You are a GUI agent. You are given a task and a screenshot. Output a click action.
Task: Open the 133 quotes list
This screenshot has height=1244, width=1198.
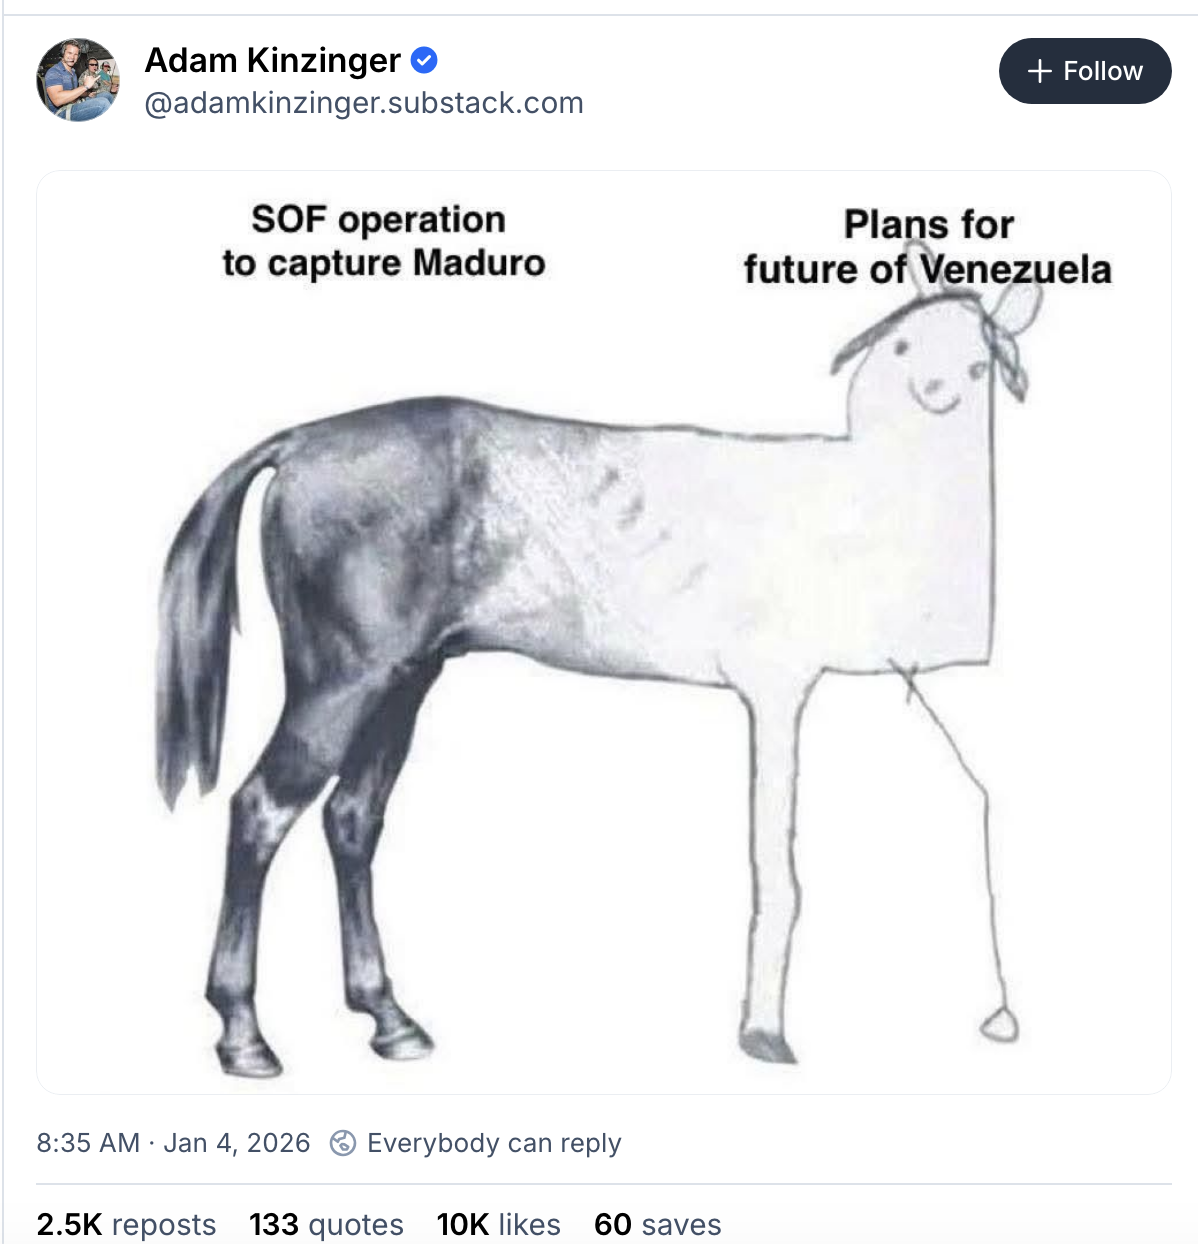(x=326, y=1224)
